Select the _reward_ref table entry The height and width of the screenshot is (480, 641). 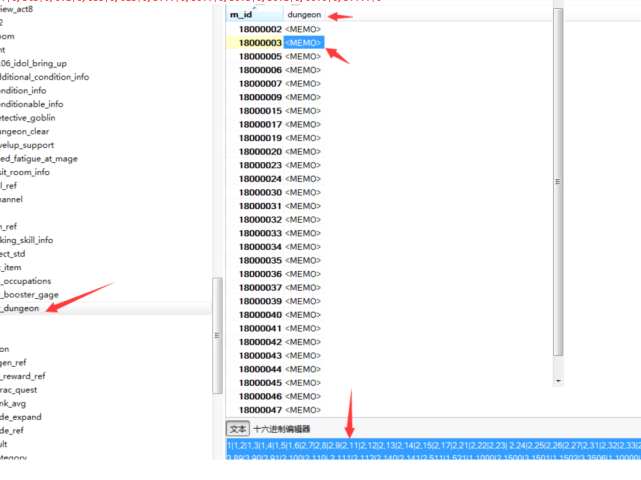(x=23, y=376)
